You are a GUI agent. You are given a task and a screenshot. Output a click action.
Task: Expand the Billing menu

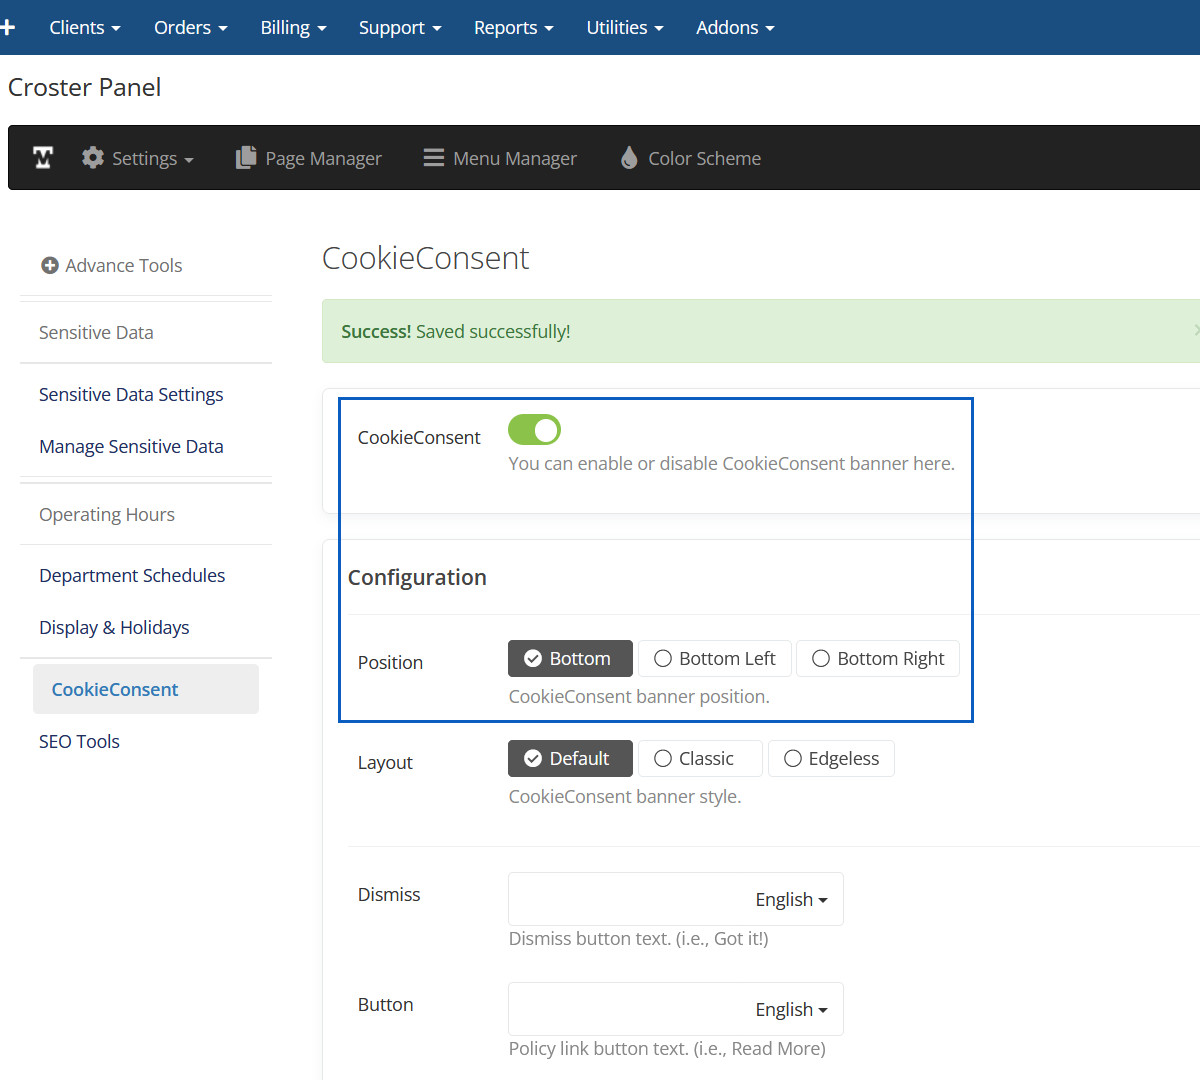pos(293,28)
